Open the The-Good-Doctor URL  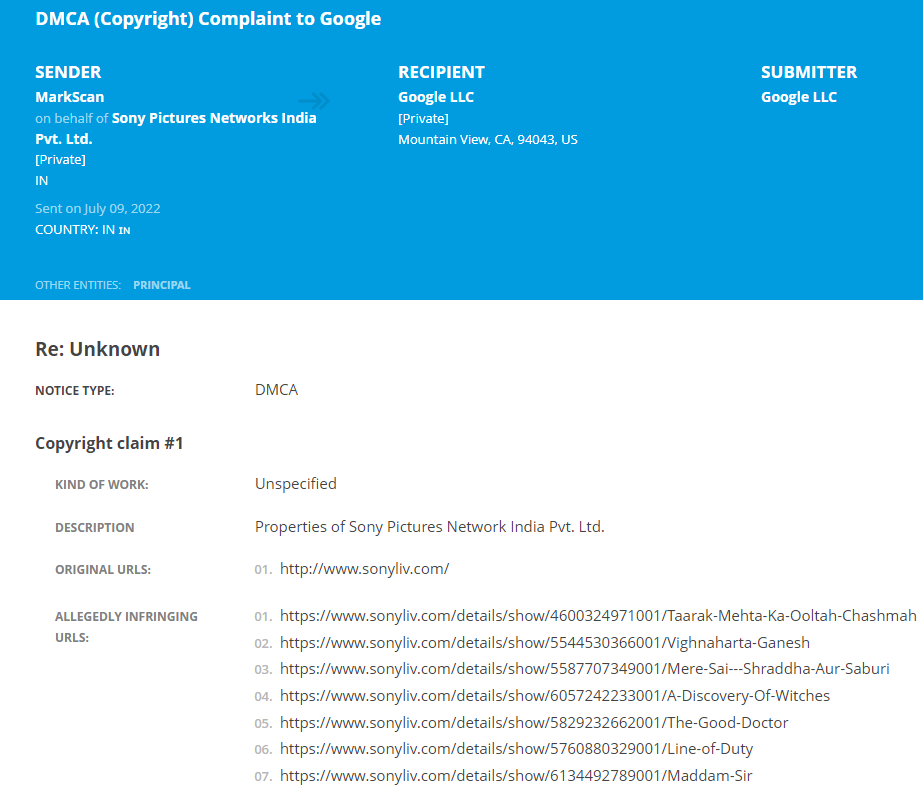[534, 722]
